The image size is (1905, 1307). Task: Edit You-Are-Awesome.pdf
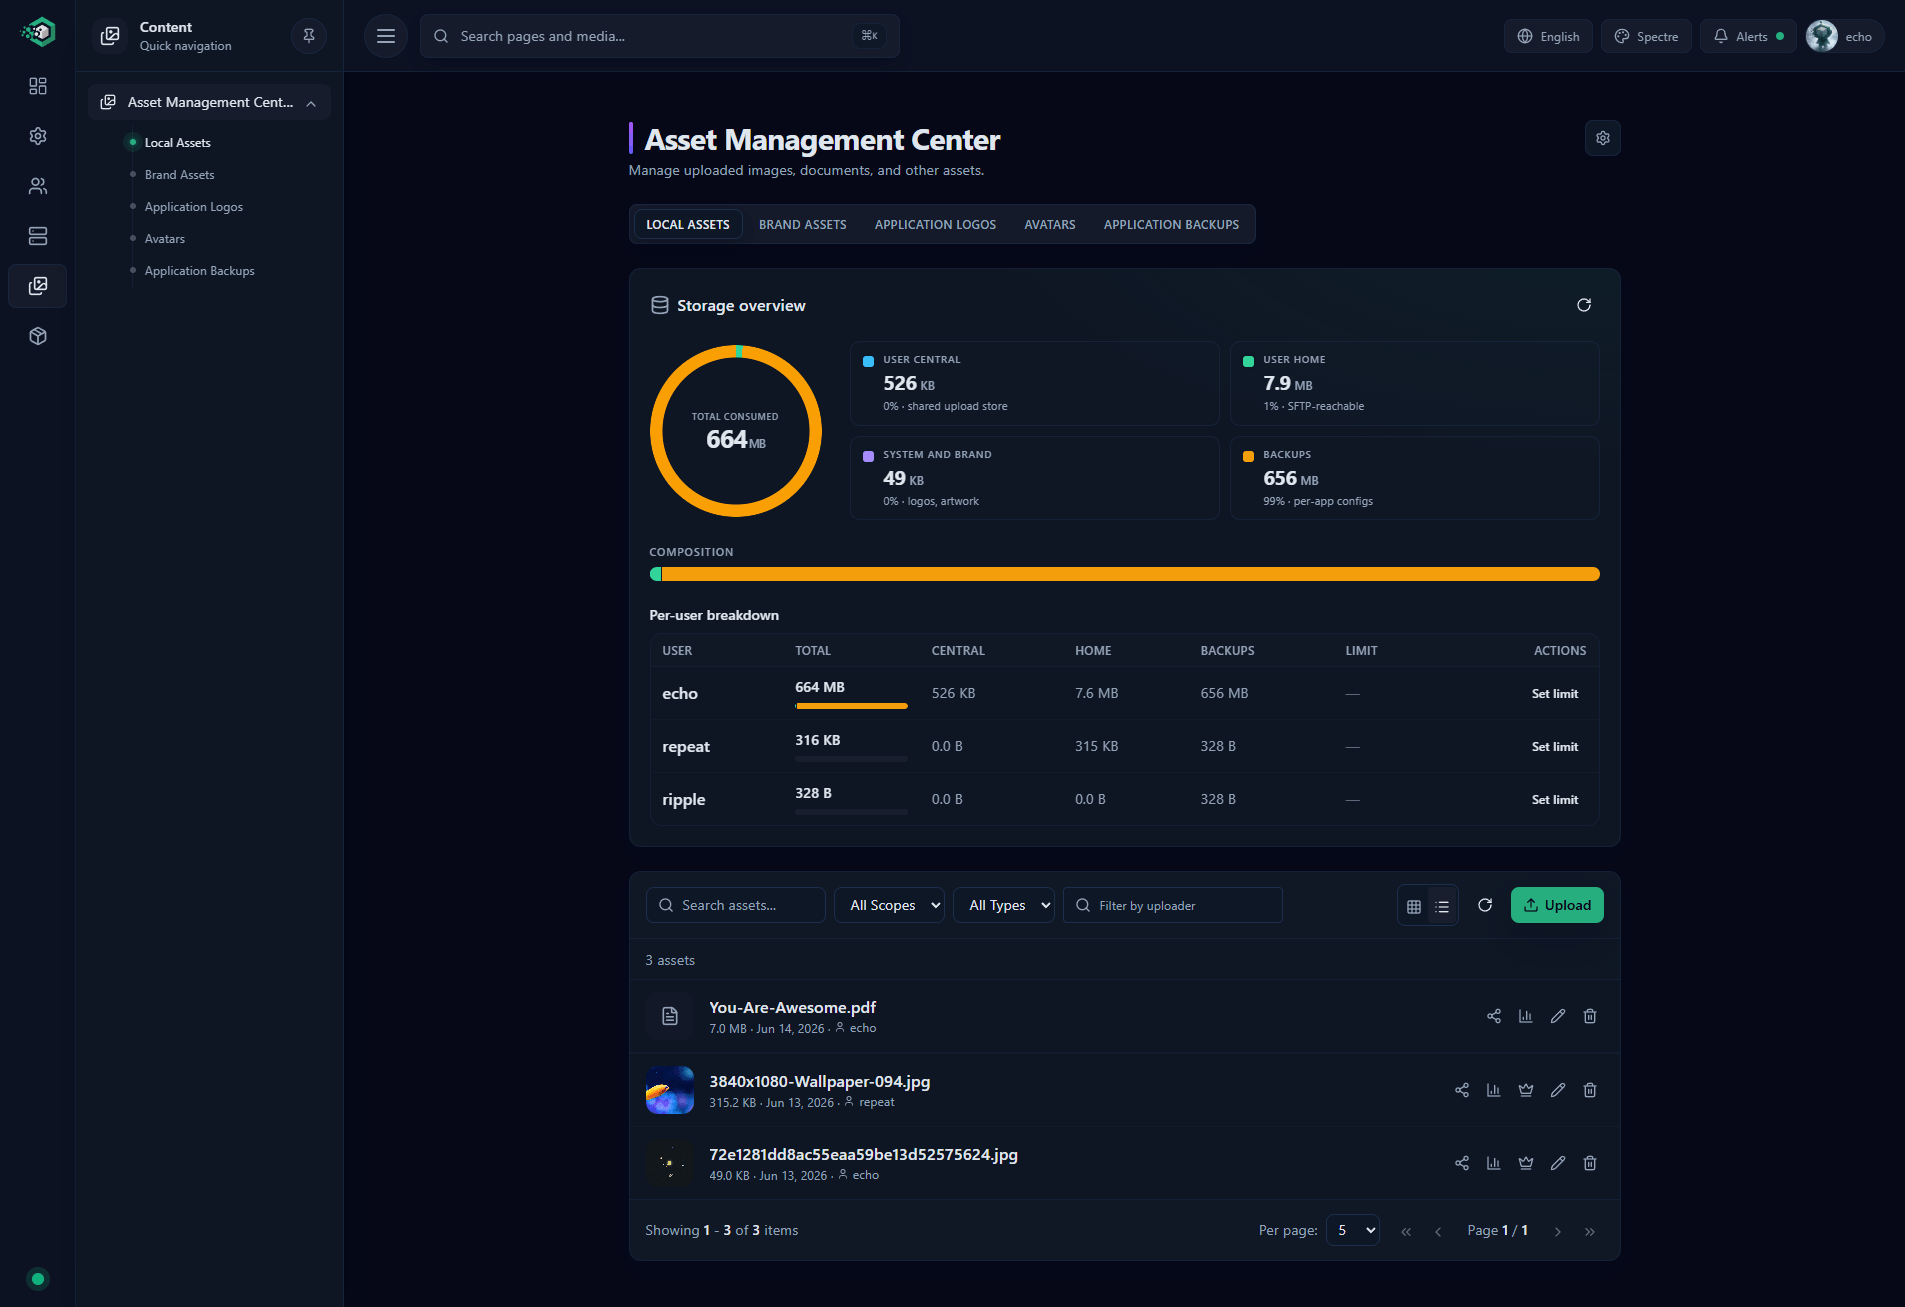click(x=1558, y=1016)
